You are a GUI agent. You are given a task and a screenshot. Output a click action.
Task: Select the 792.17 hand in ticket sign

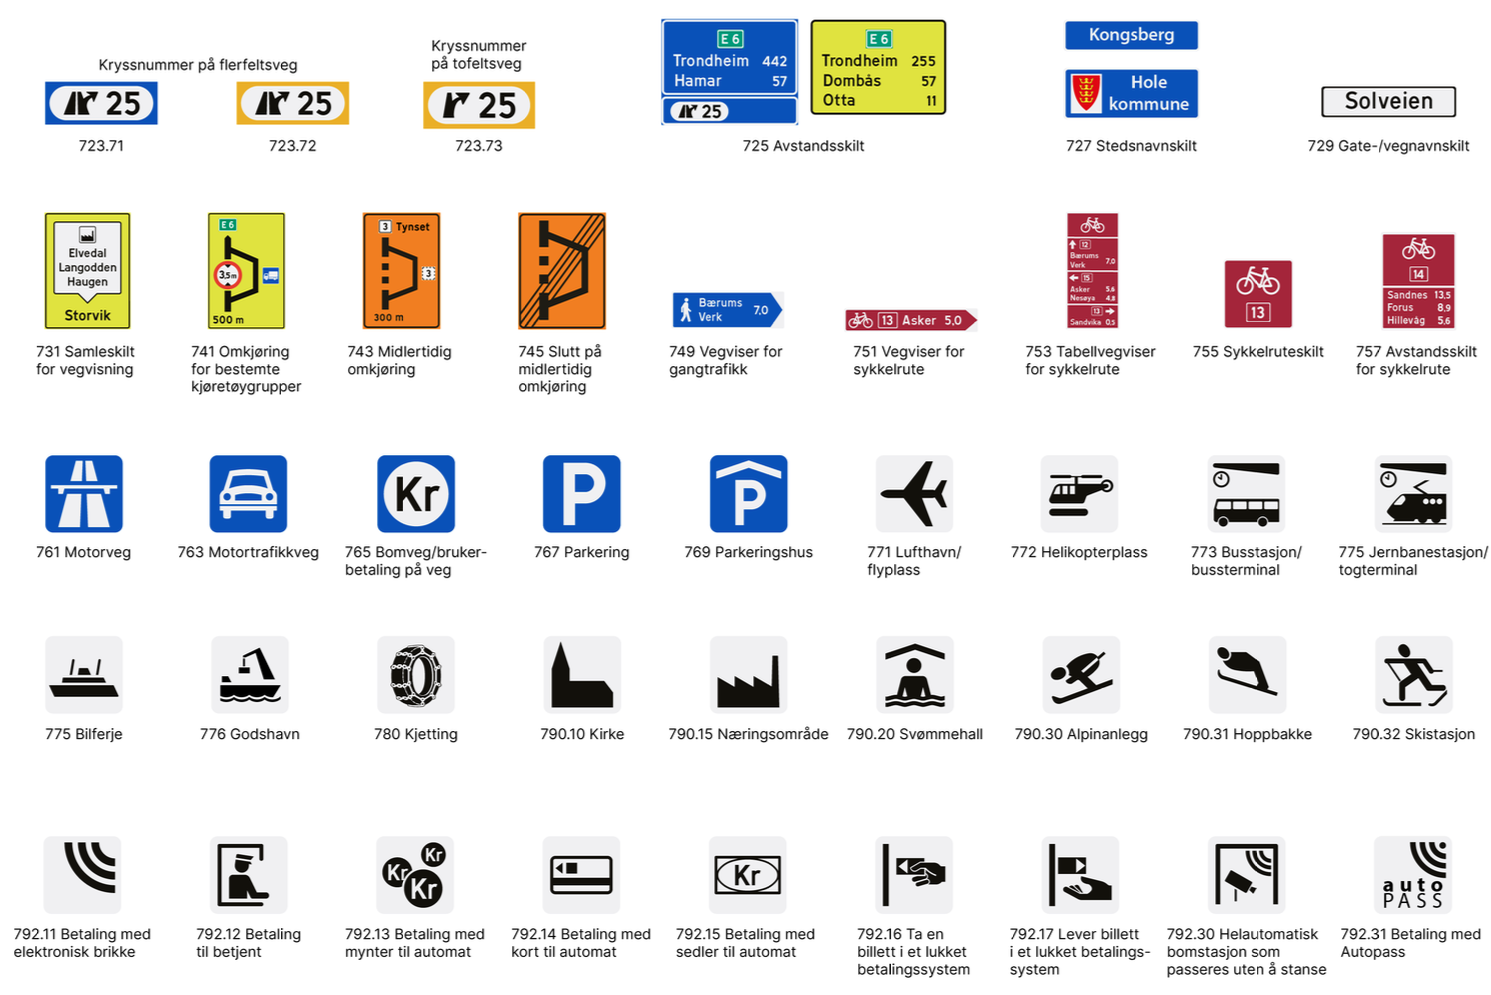pyautogui.click(x=1080, y=875)
